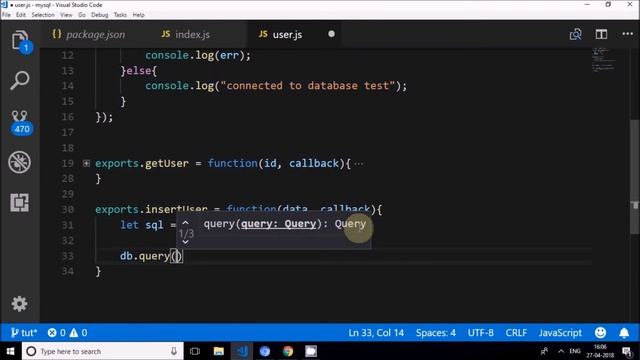640x360 pixels.
Task: Open Google Chrome from the taskbar
Action: tap(288, 351)
